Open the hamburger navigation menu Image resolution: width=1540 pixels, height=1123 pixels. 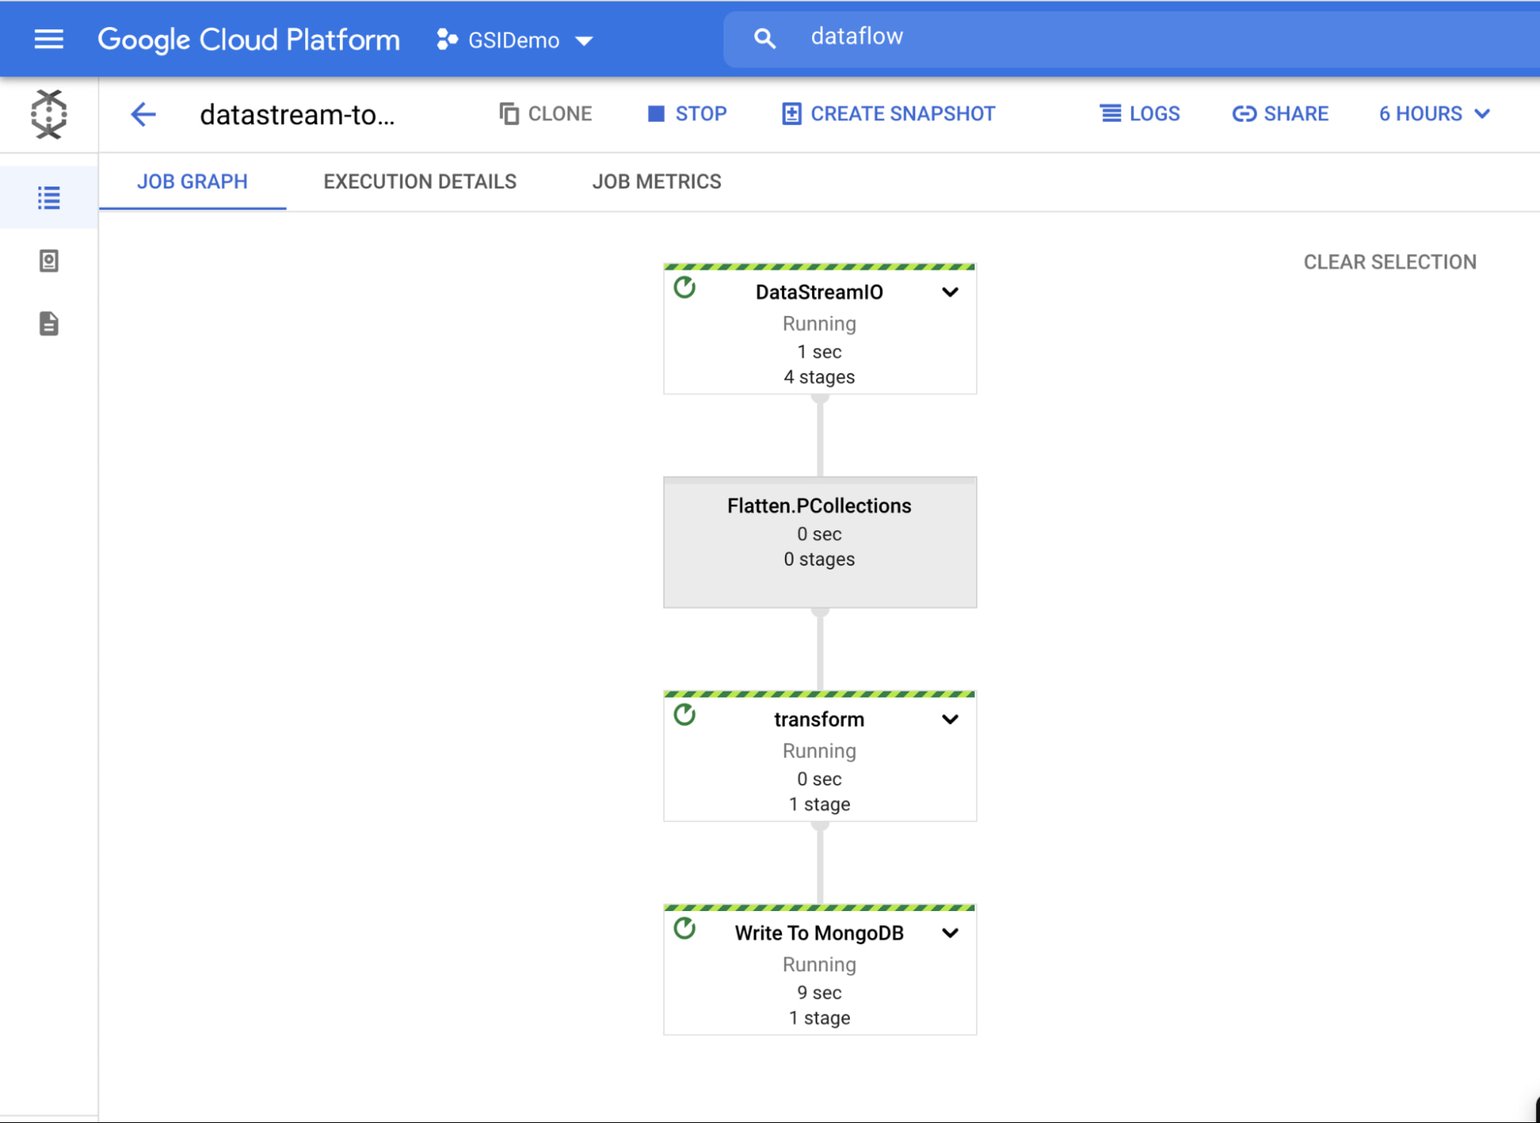pyautogui.click(x=48, y=39)
